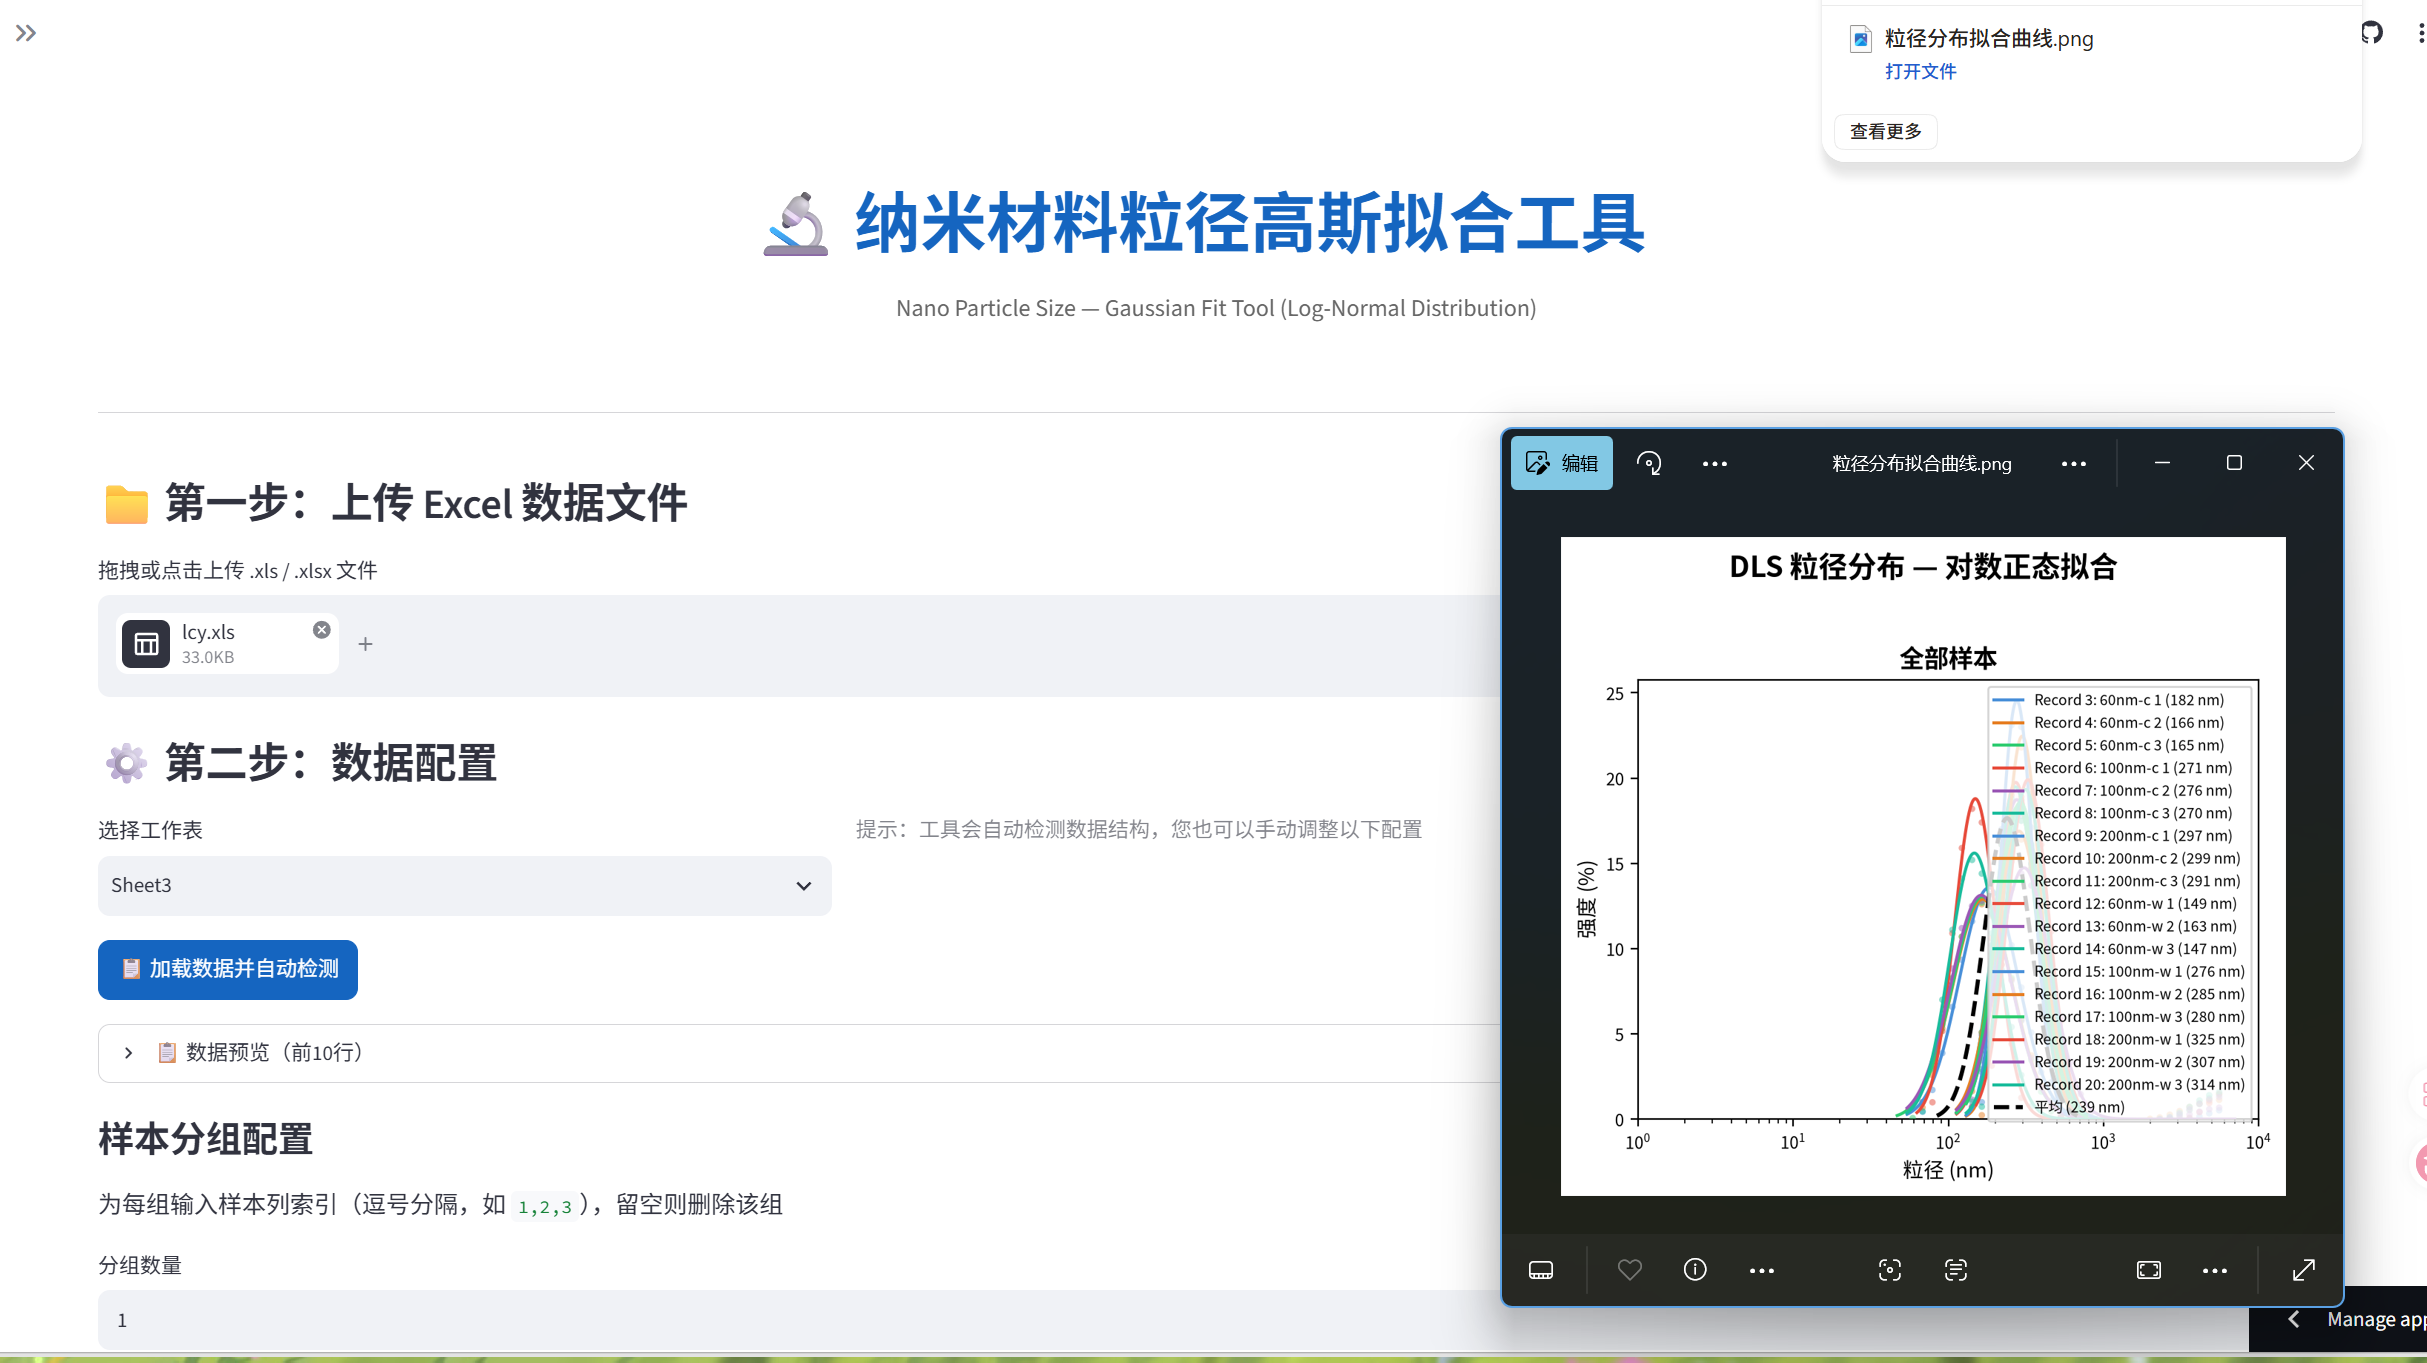Viewport: 2427px width, 1363px height.
Task: Enter fullscreen with diagonal arrow icon
Action: [x=2303, y=1270]
